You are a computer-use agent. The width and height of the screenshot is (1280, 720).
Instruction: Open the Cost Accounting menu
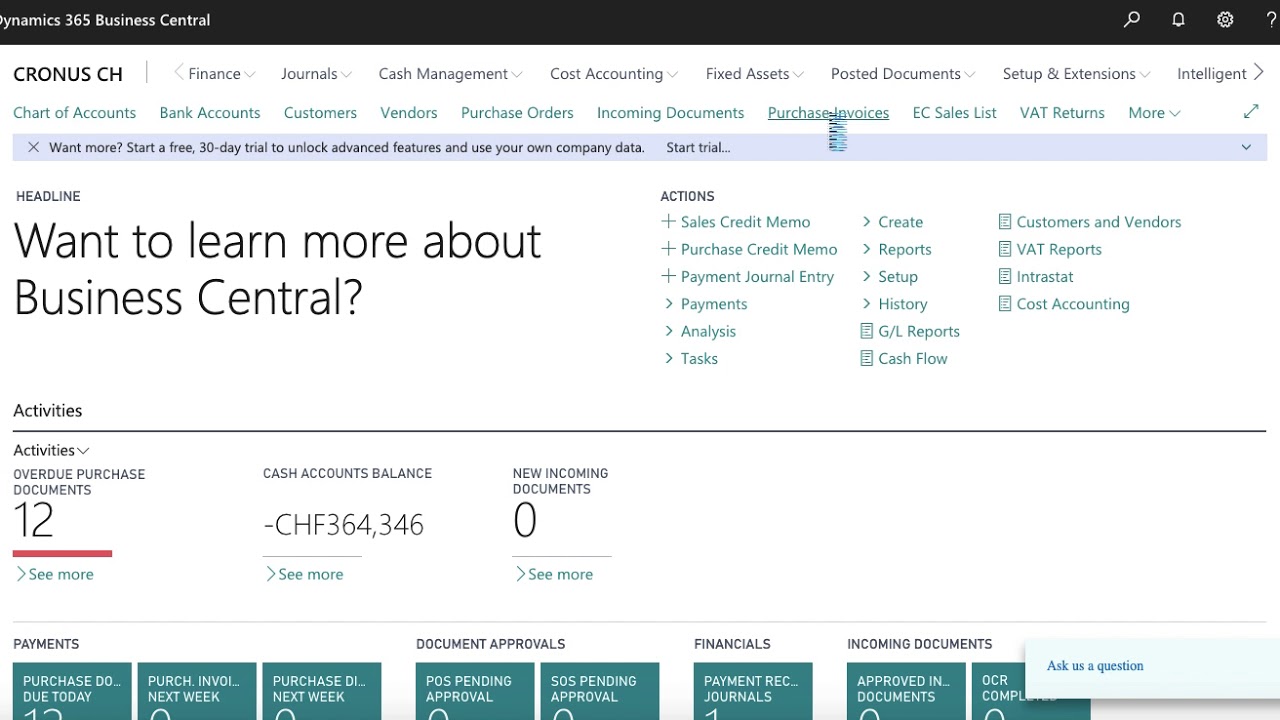[x=614, y=73]
